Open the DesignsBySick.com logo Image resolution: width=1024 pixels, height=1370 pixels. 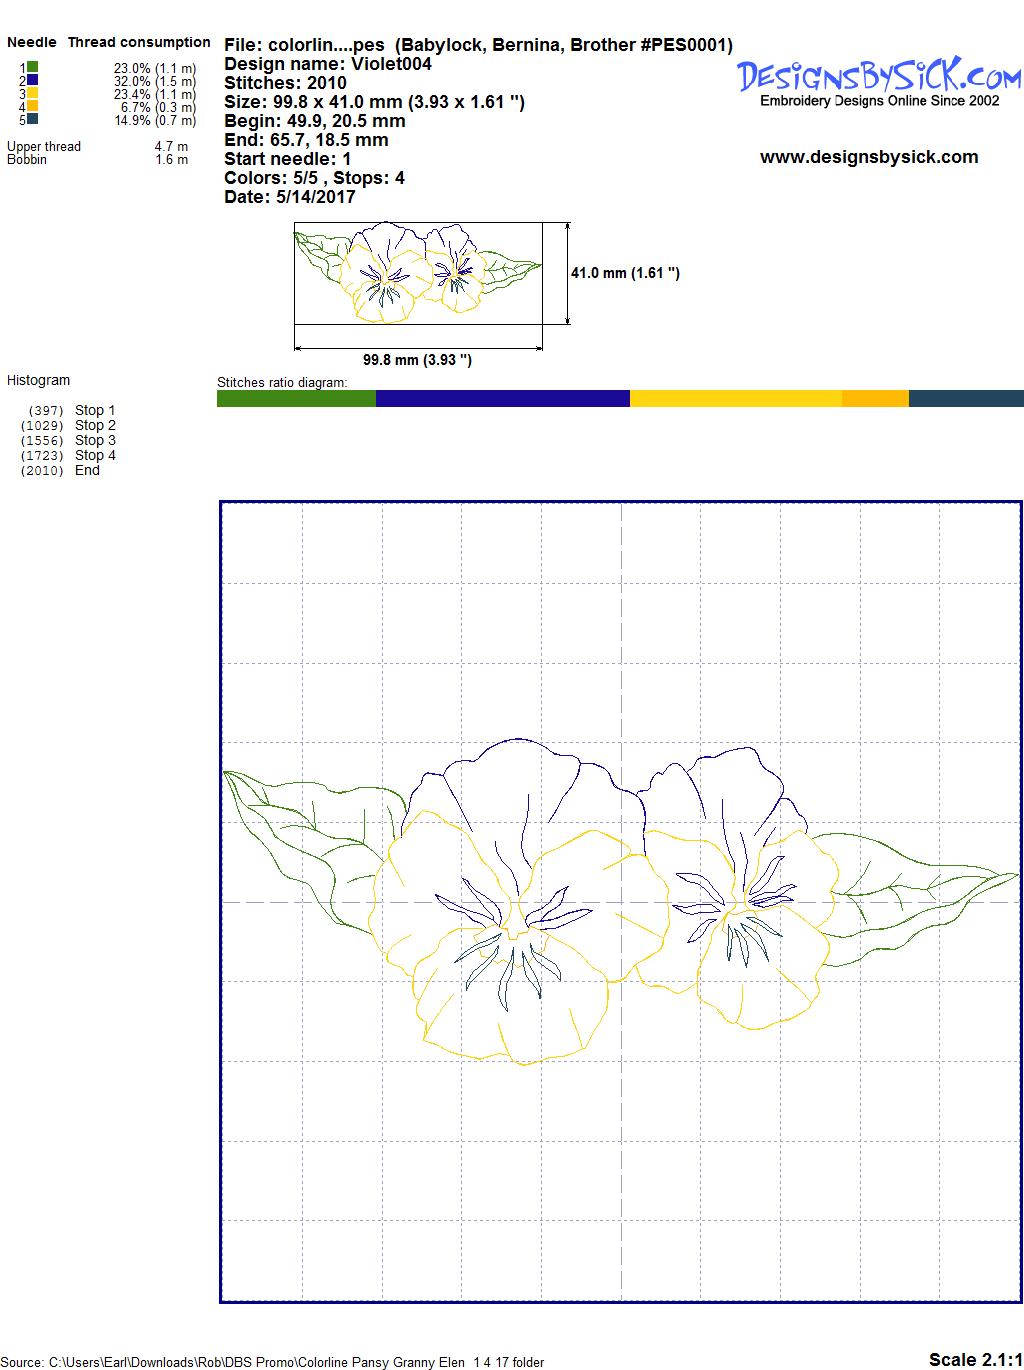coord(879,76)
